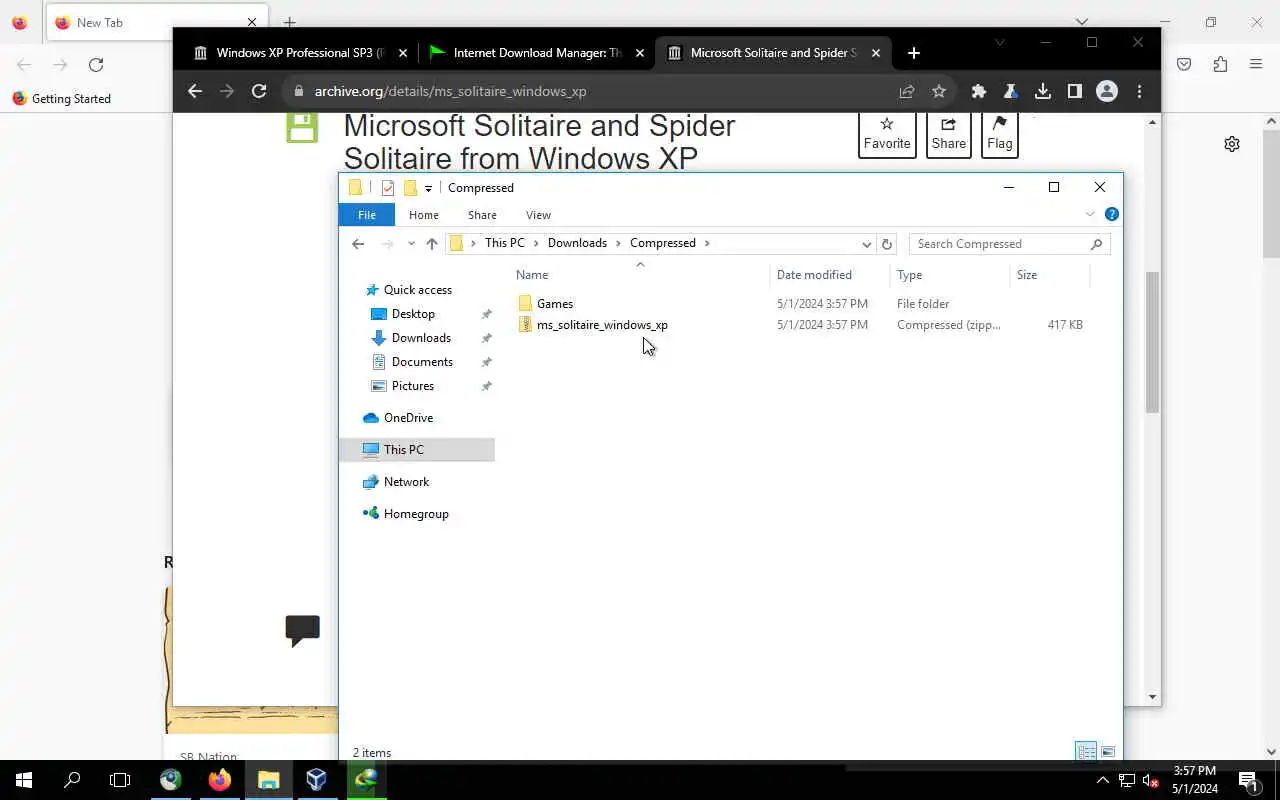This screenshot has width=1280, height=800.
Task: Sort files by the Name column header
Action: [x=532, y=275]
